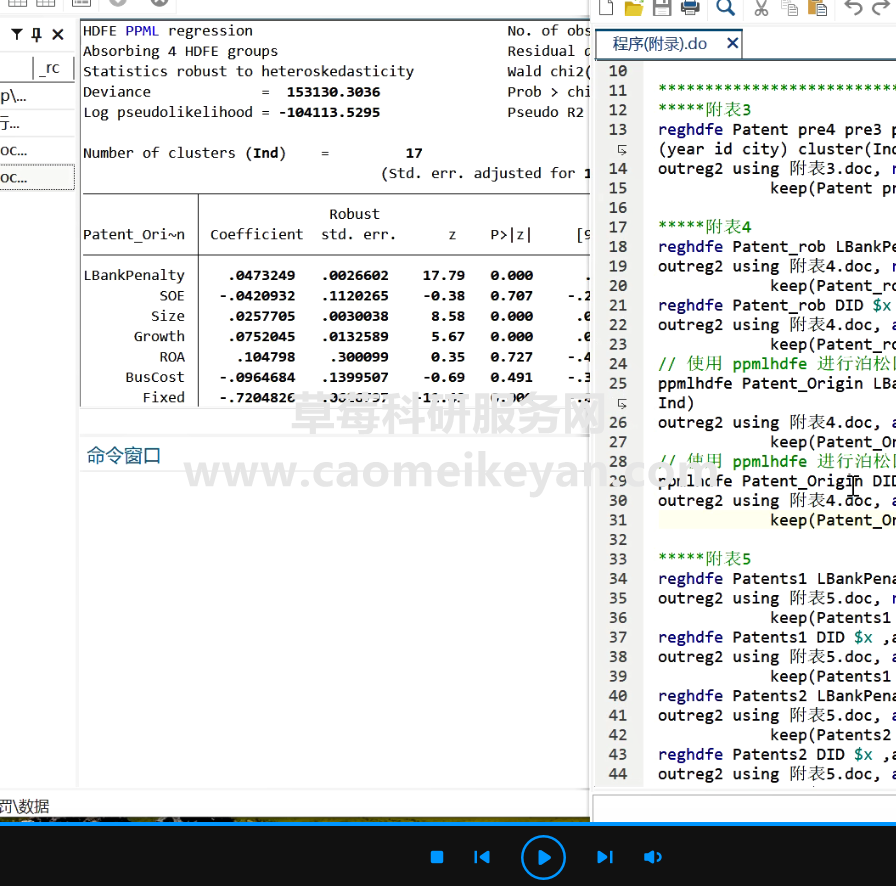Click line 34 reghdfe Patents1 command
This screenshot has height=886, width=896.
[777, 579]
